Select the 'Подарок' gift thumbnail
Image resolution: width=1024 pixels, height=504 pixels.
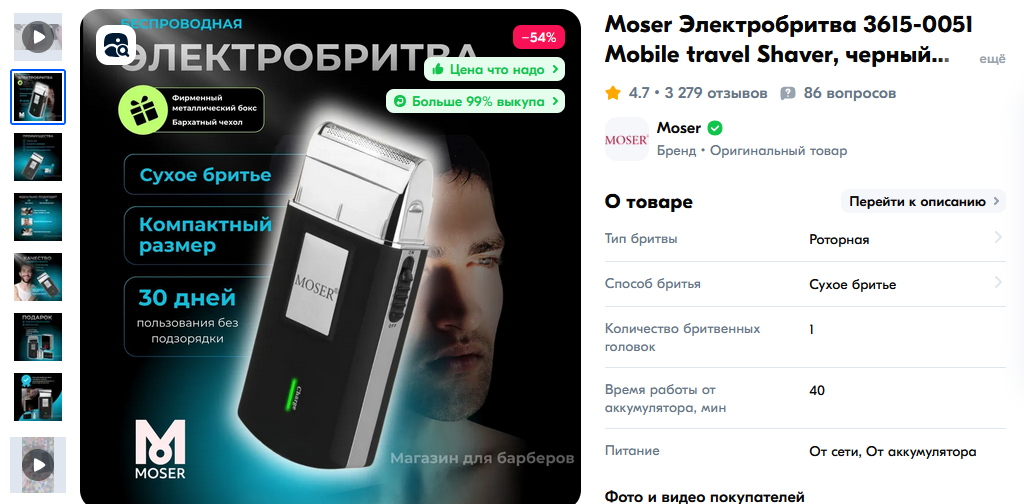coord(39,337)
